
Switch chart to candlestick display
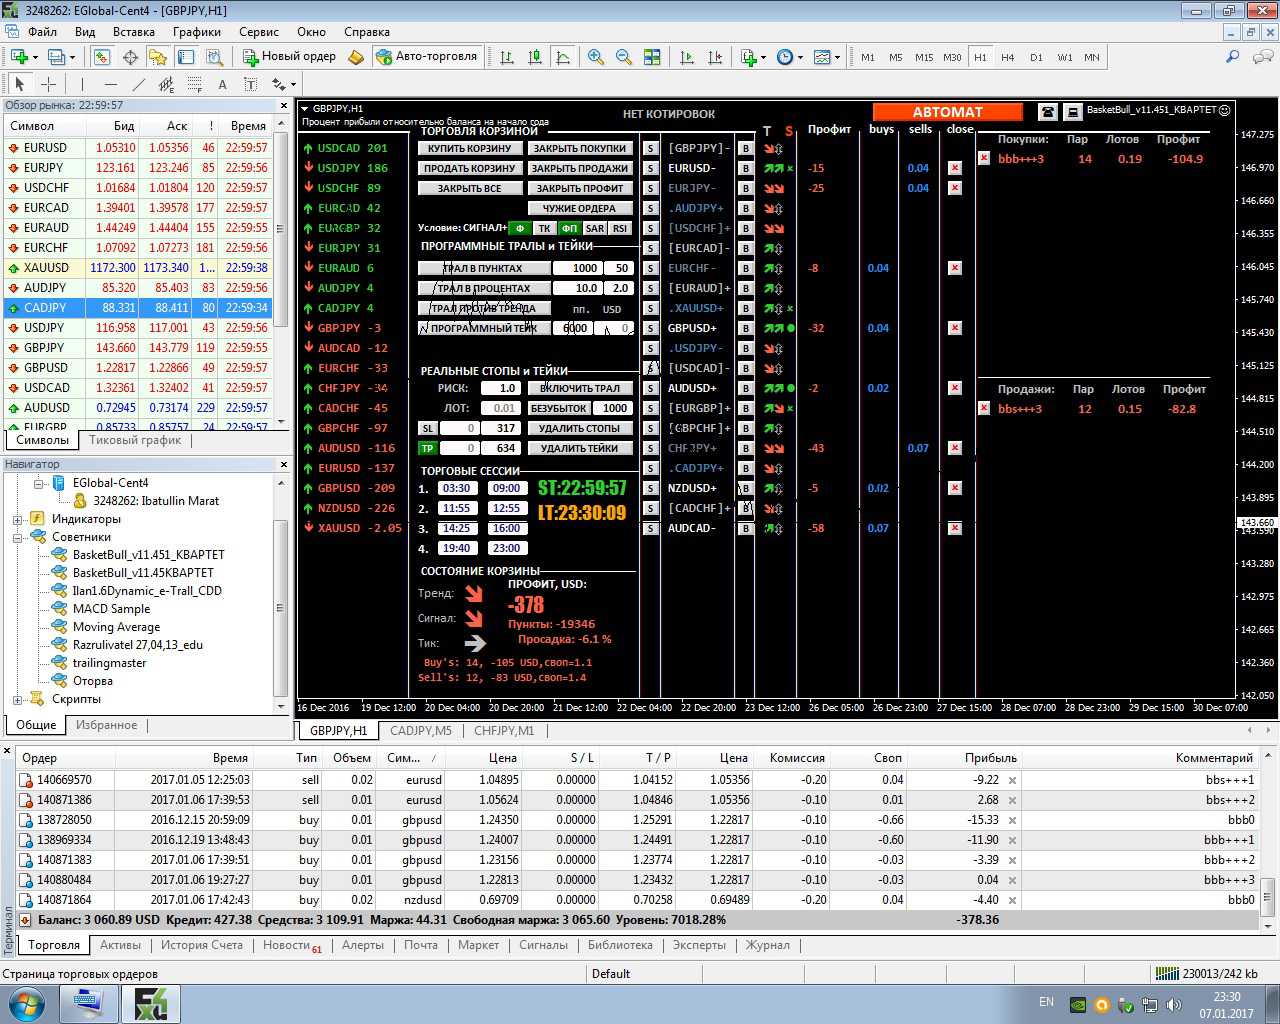[x=535, y=57]
